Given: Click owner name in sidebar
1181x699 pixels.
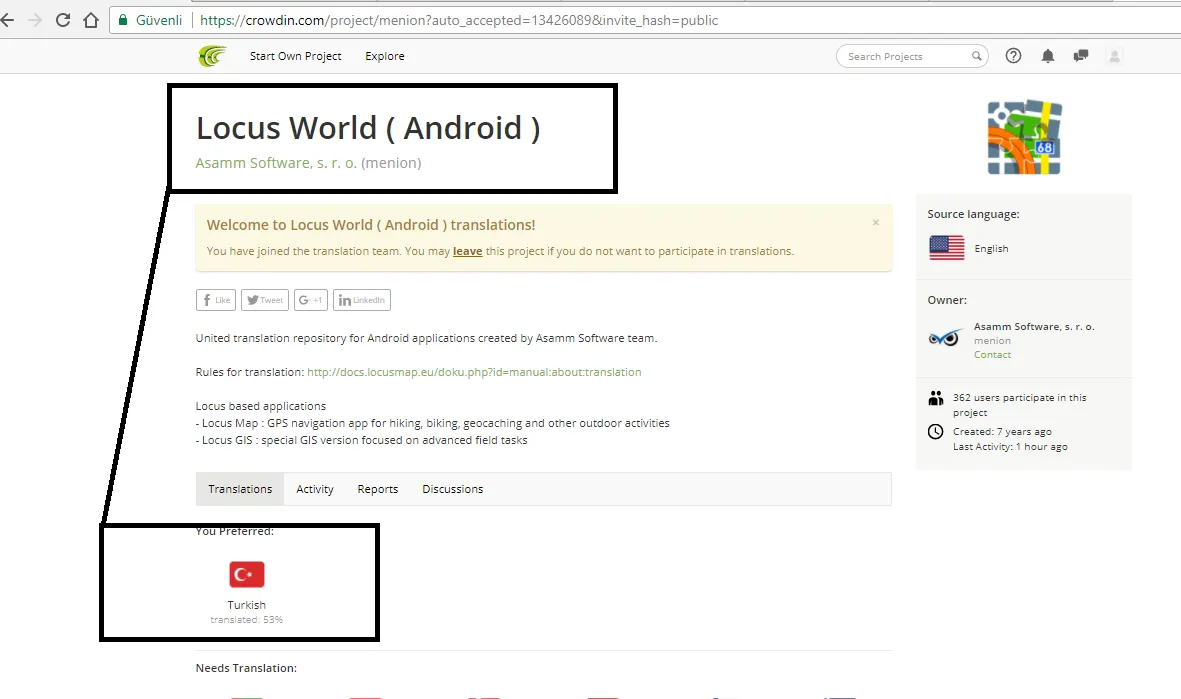Looking at the screenshot, I should [1034, 326].
